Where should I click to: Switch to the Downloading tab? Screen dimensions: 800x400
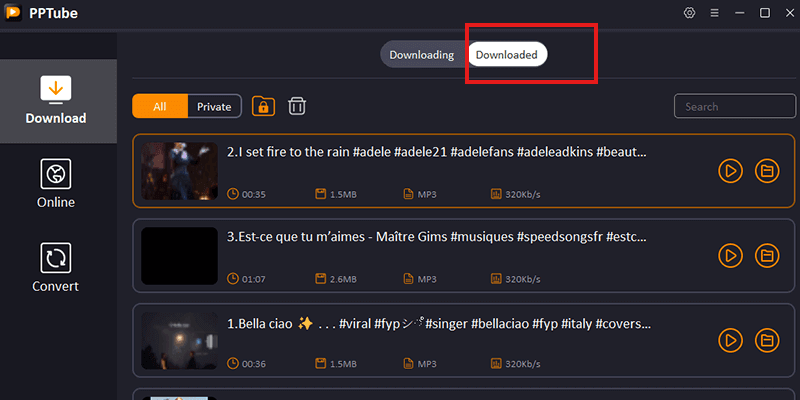[421, 55]
